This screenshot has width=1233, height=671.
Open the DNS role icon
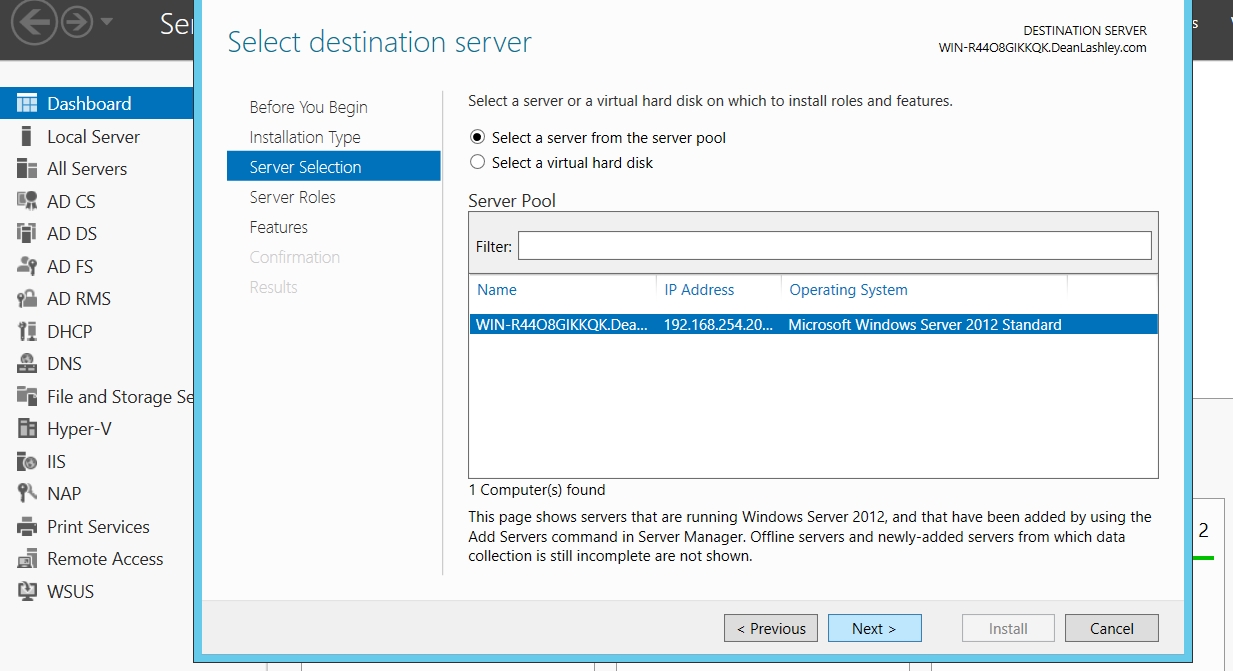[27, 364]
